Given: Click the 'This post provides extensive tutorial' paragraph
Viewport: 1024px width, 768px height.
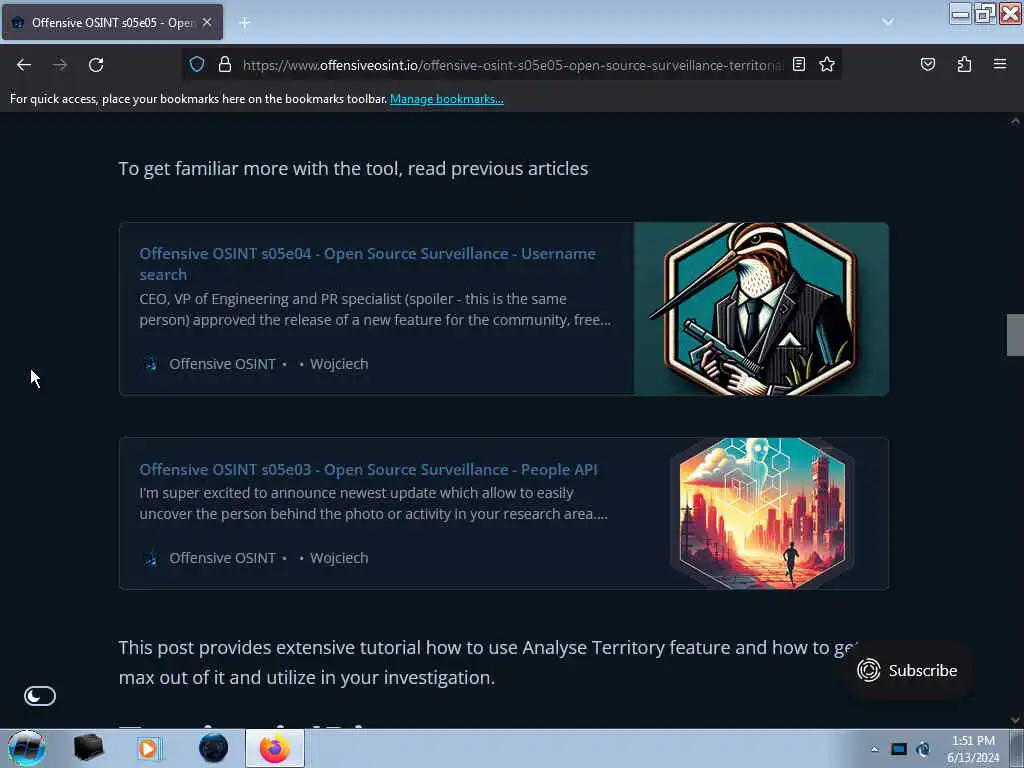Looking at the screenshot, I should point(488,662).
